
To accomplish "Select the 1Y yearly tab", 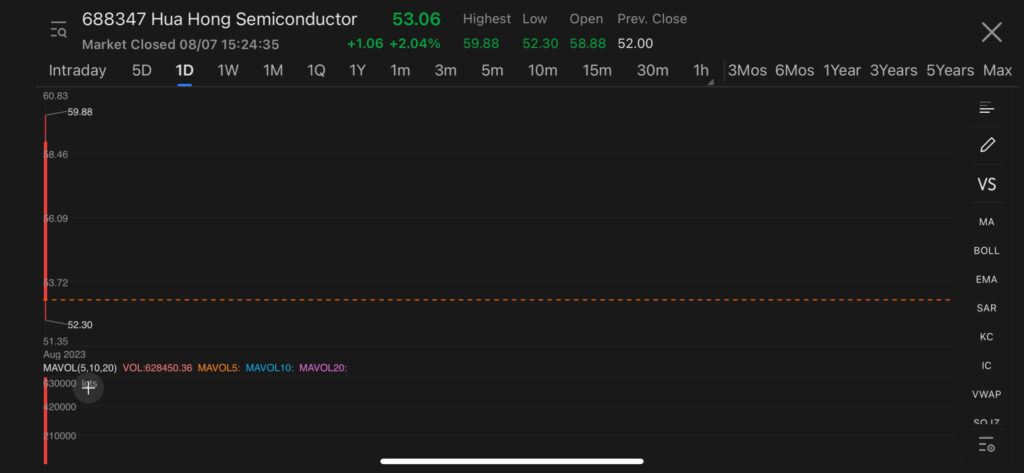I will click(x=357, y=71).
